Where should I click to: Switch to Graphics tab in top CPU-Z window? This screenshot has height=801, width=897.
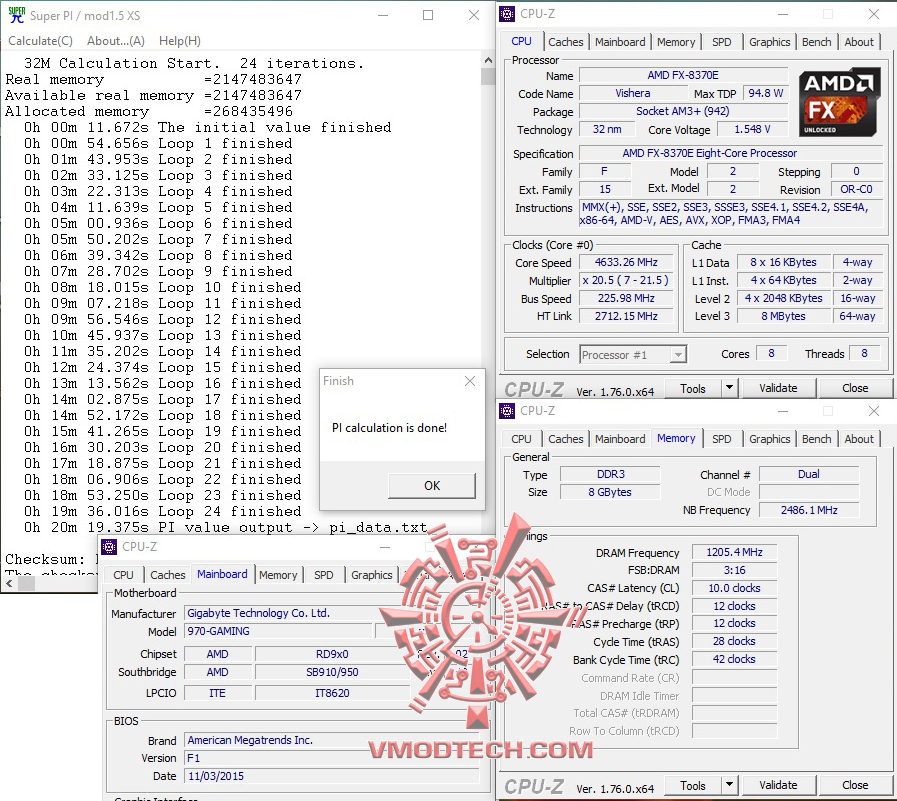769,42
